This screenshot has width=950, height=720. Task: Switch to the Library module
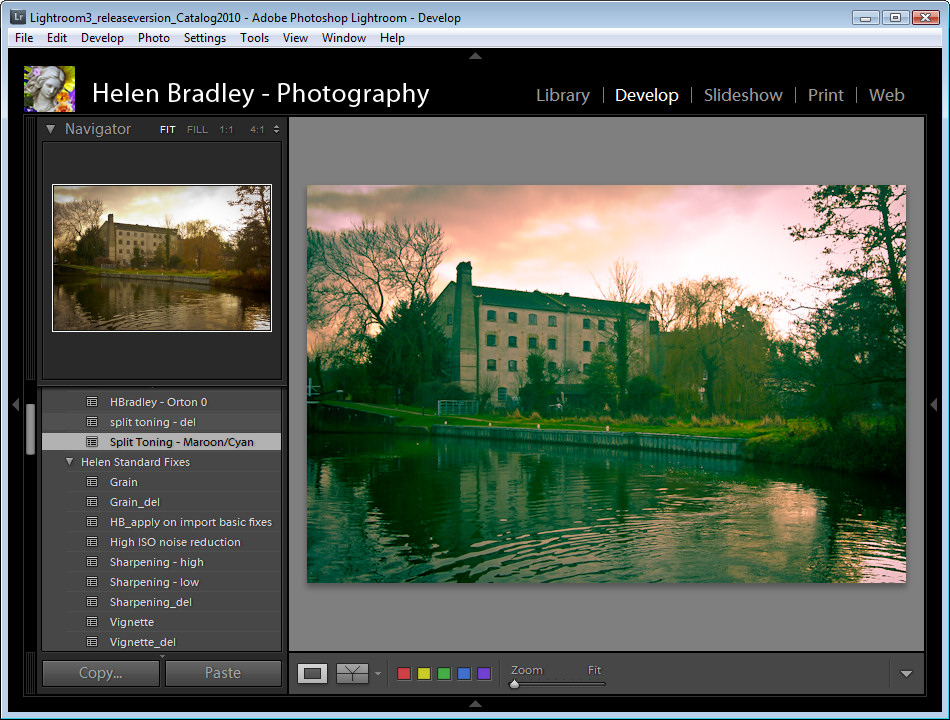562,95
